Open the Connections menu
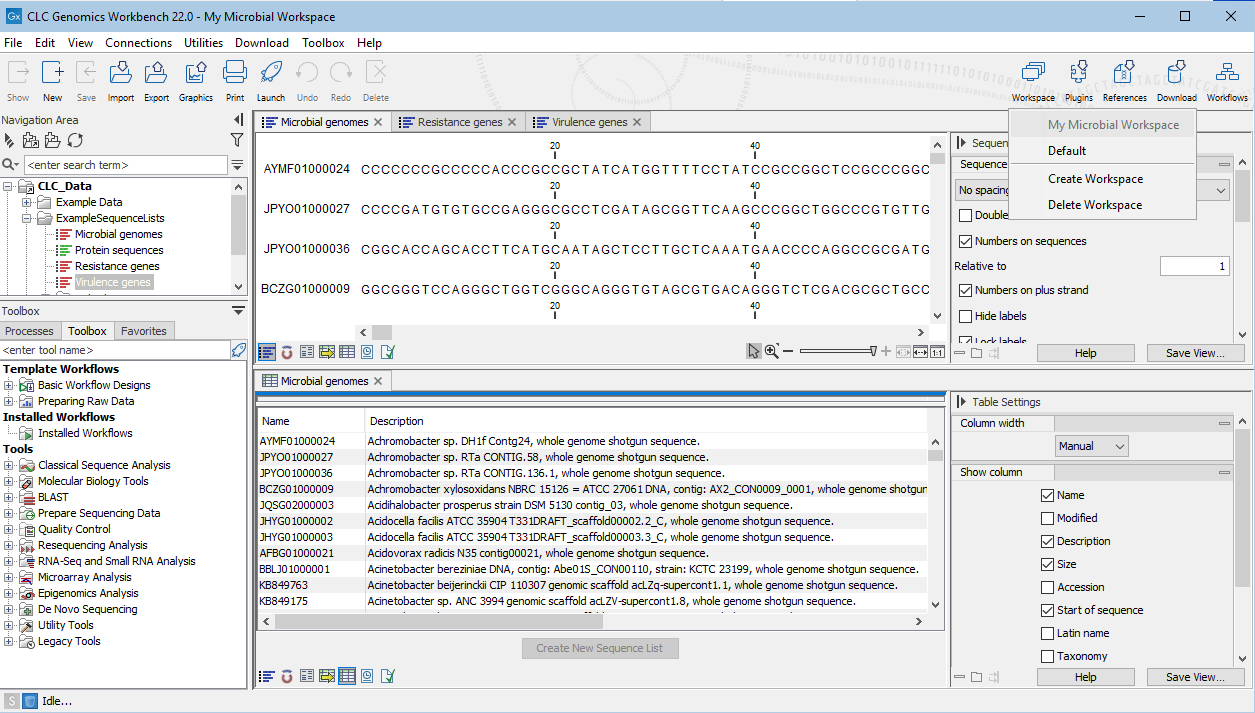1255x713 pixels. click(138, 42)
